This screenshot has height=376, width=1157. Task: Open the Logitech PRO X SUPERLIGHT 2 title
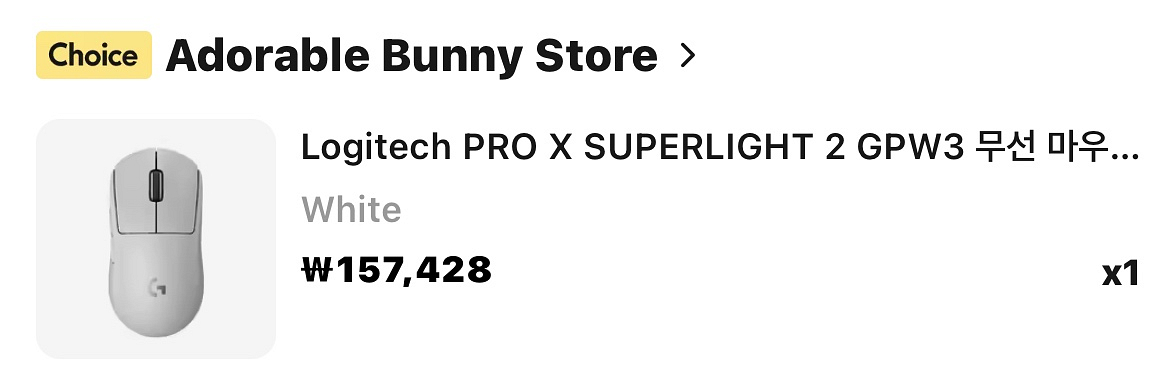pos(719,147)
